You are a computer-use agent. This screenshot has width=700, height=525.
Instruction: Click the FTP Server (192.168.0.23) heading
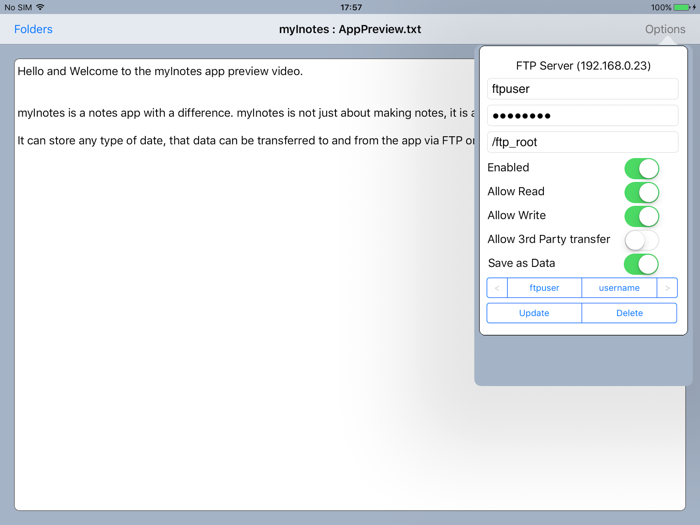[x=583, y=66]
